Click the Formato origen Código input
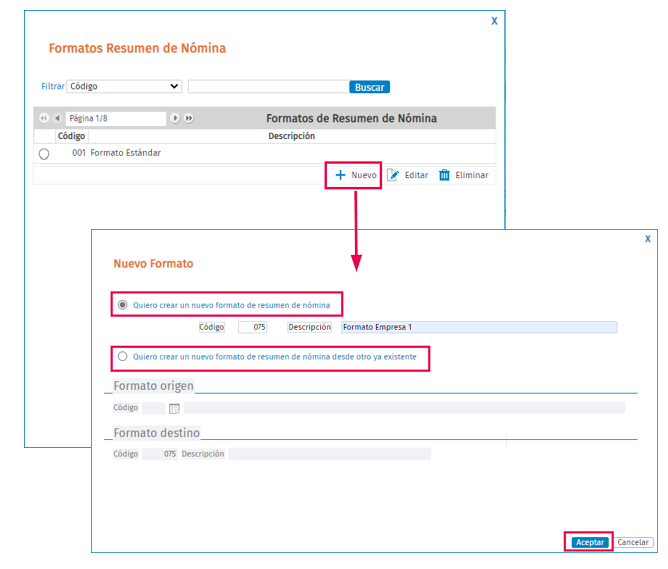 (x=153, y=408)
